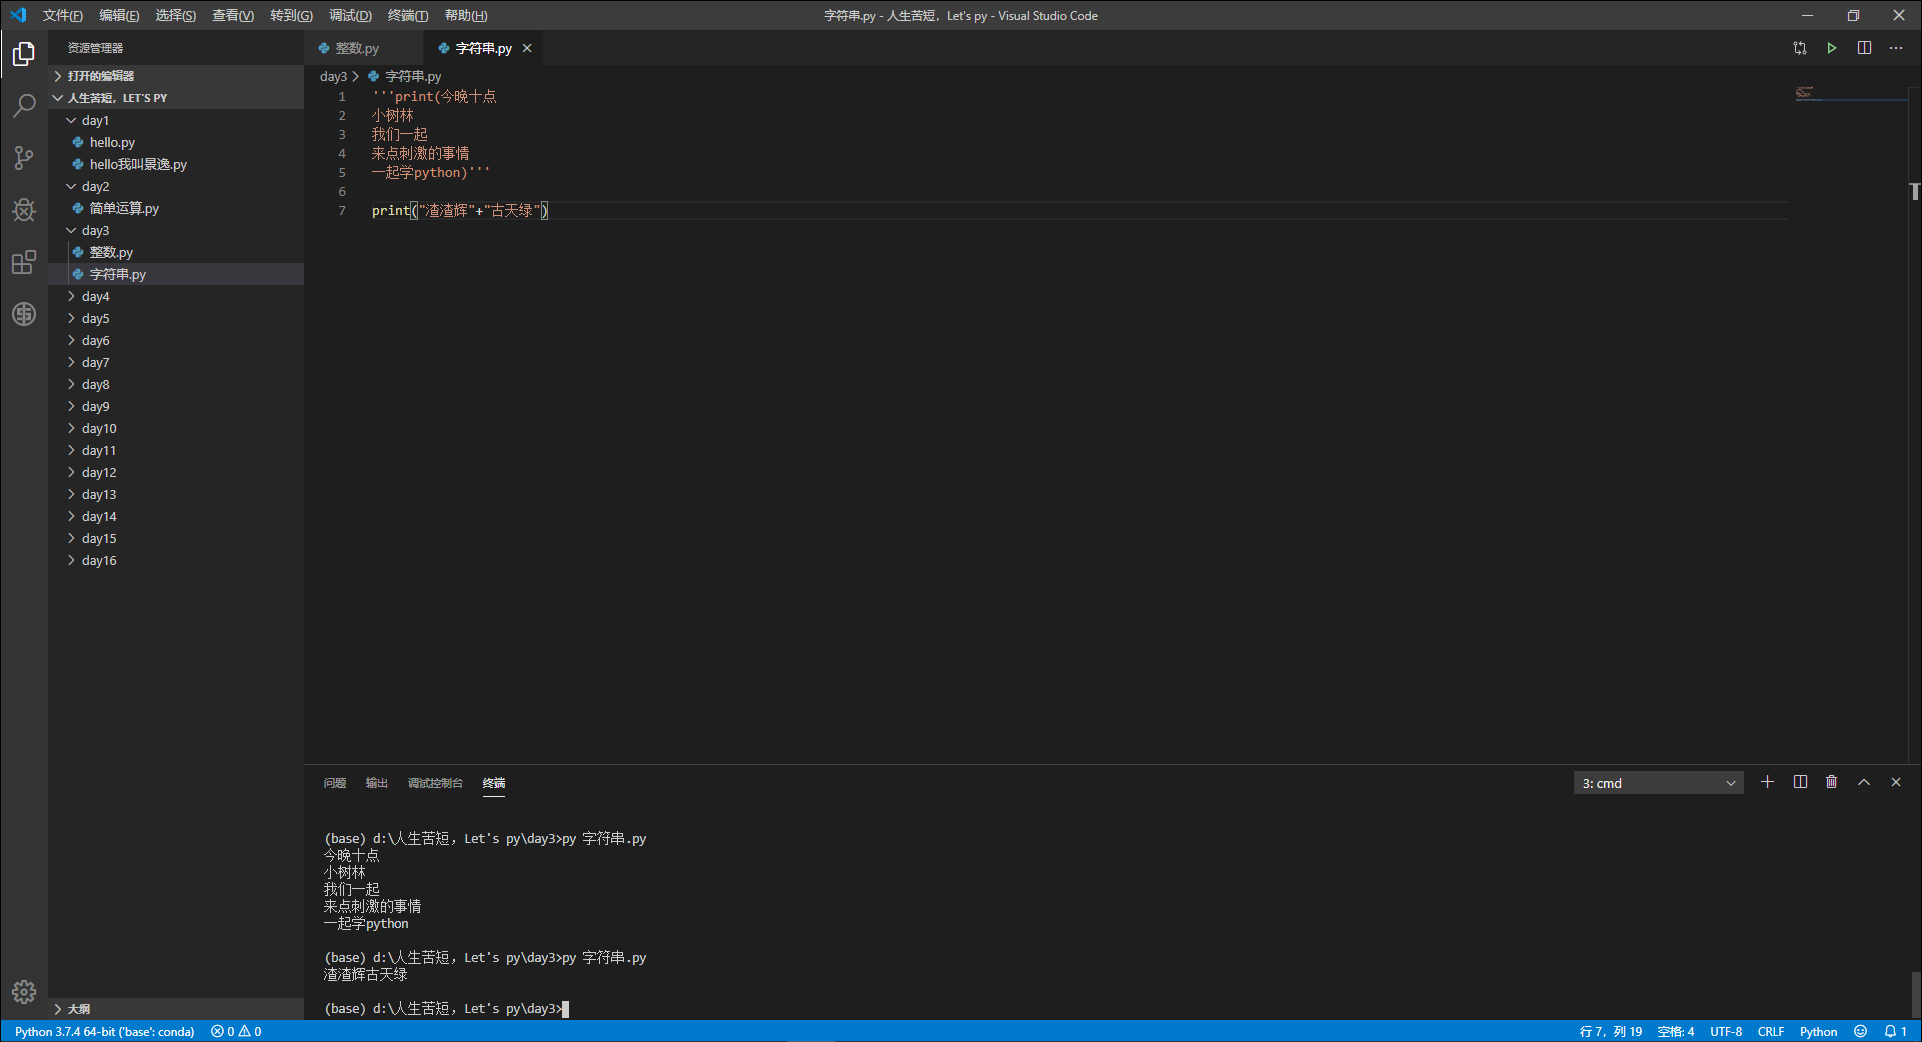
Task: Open changes compare icon in editor toolbar
Action: point(1800,48)
